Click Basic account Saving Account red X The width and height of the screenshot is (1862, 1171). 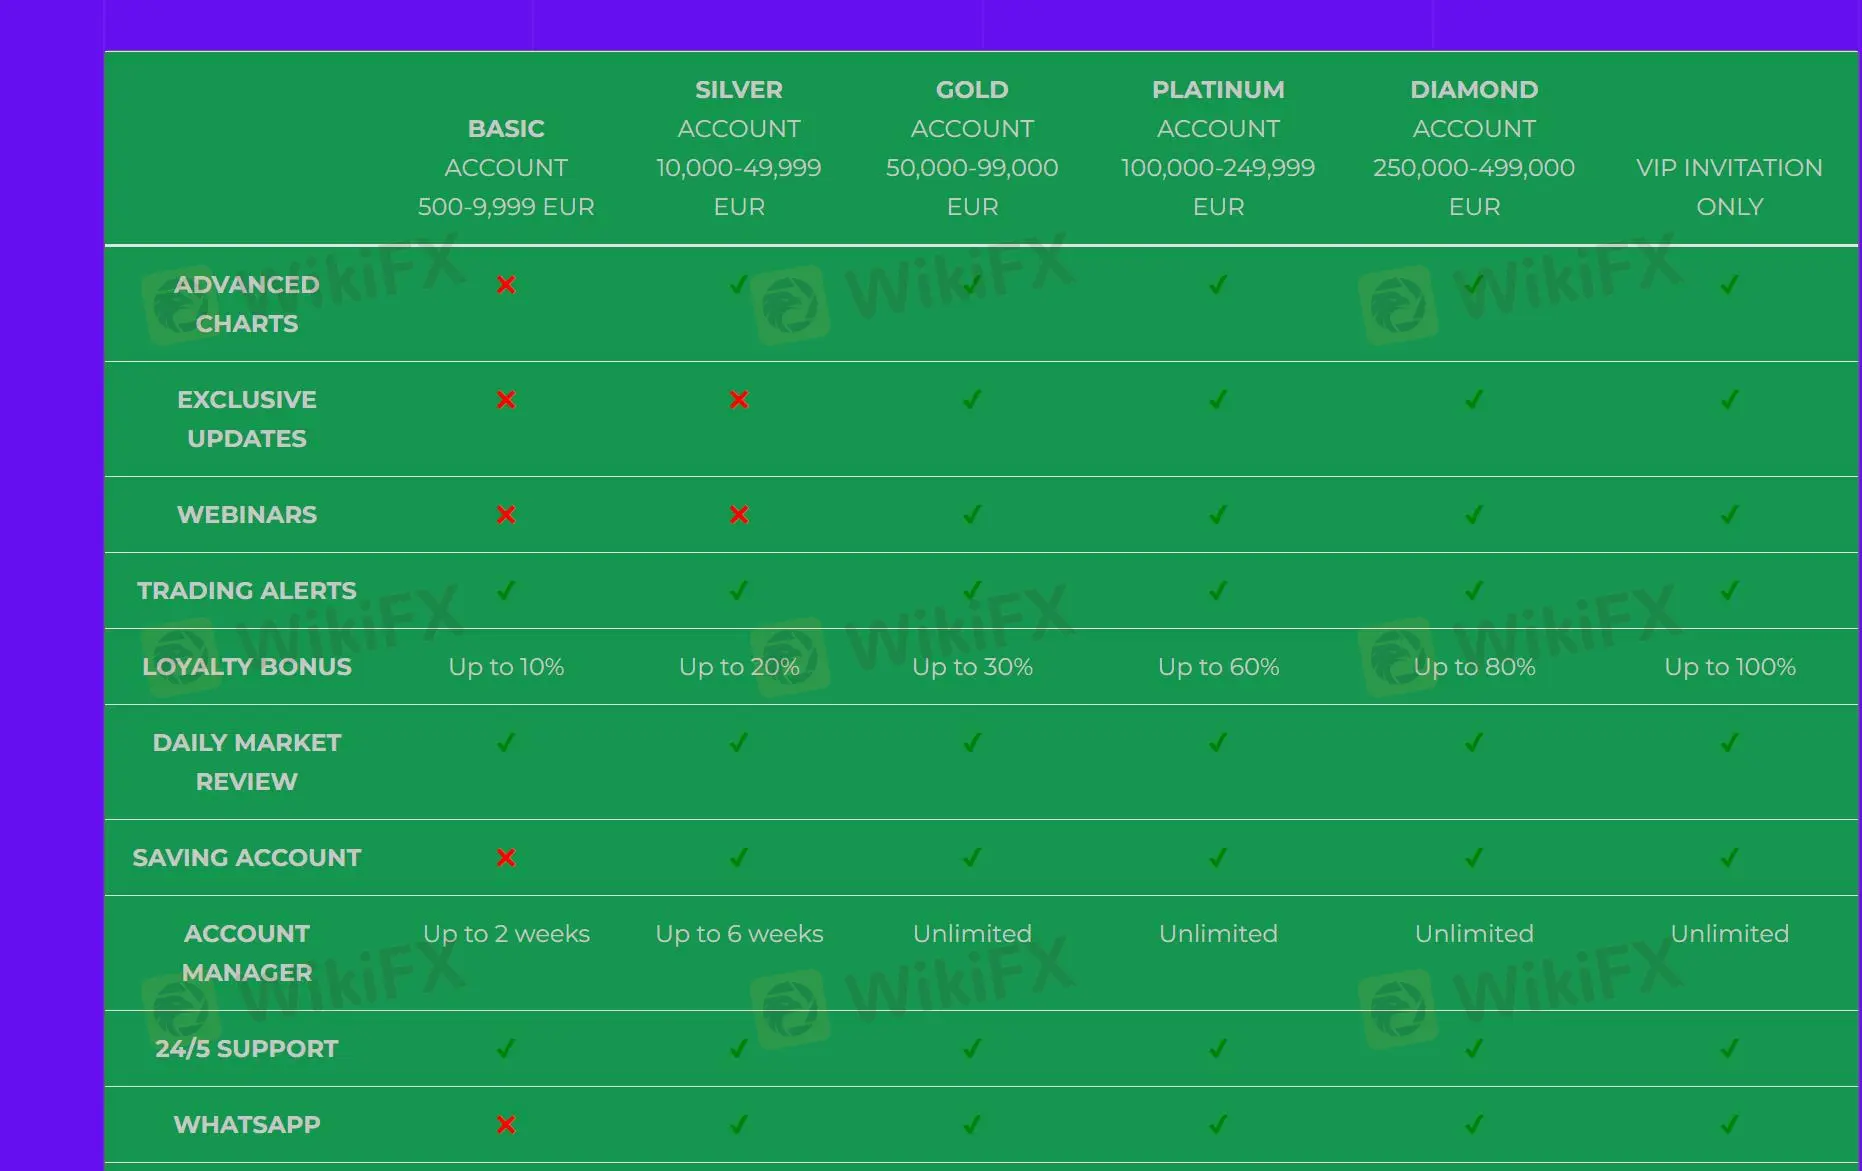point(506,858)
